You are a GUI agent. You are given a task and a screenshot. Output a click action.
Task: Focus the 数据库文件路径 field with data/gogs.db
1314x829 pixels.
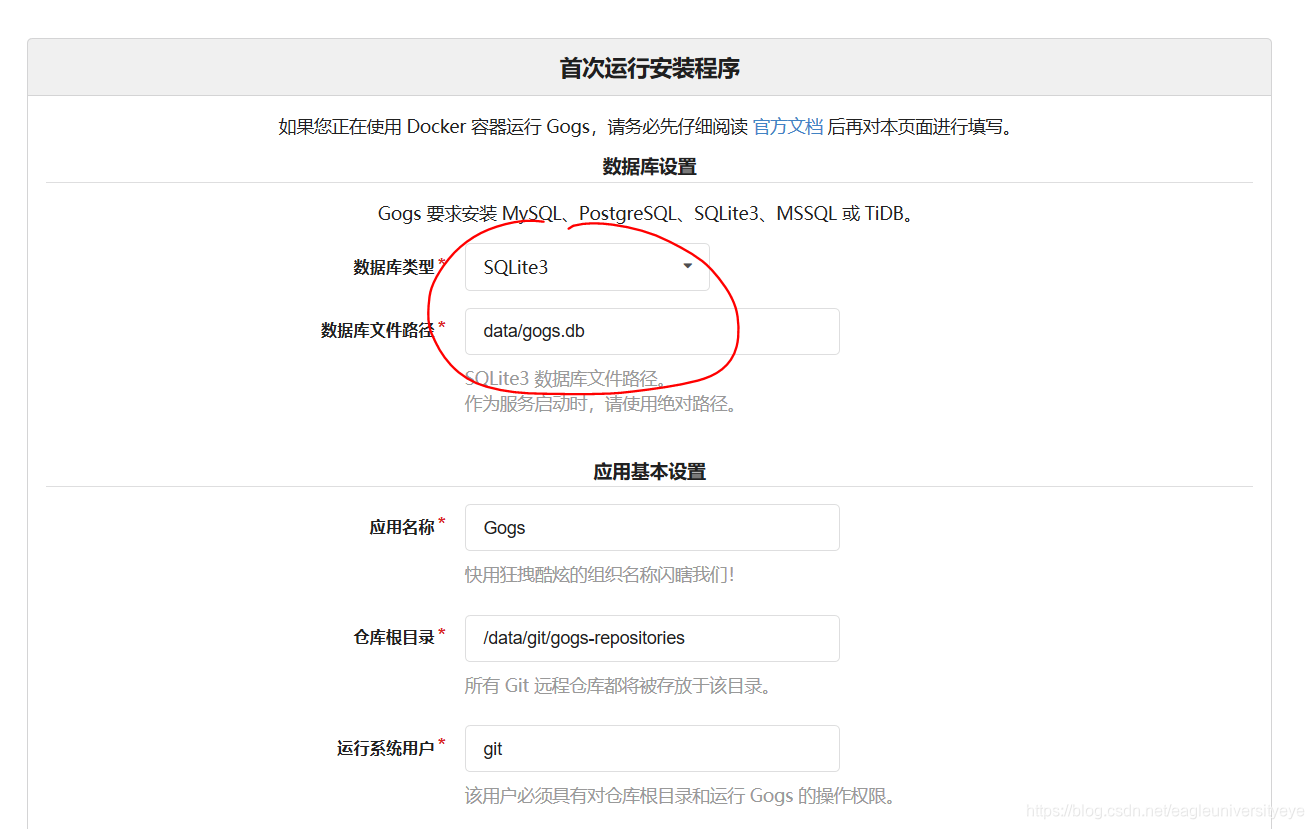[x=652, y=331]
